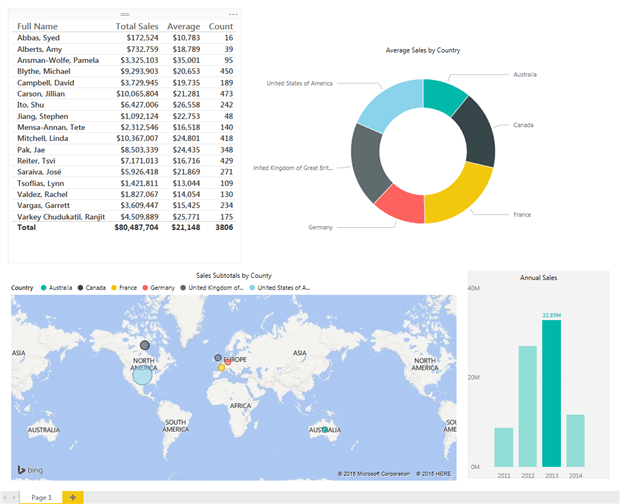
Task: Select the Canada bubble on the map
Action: (x=145, y=345)
